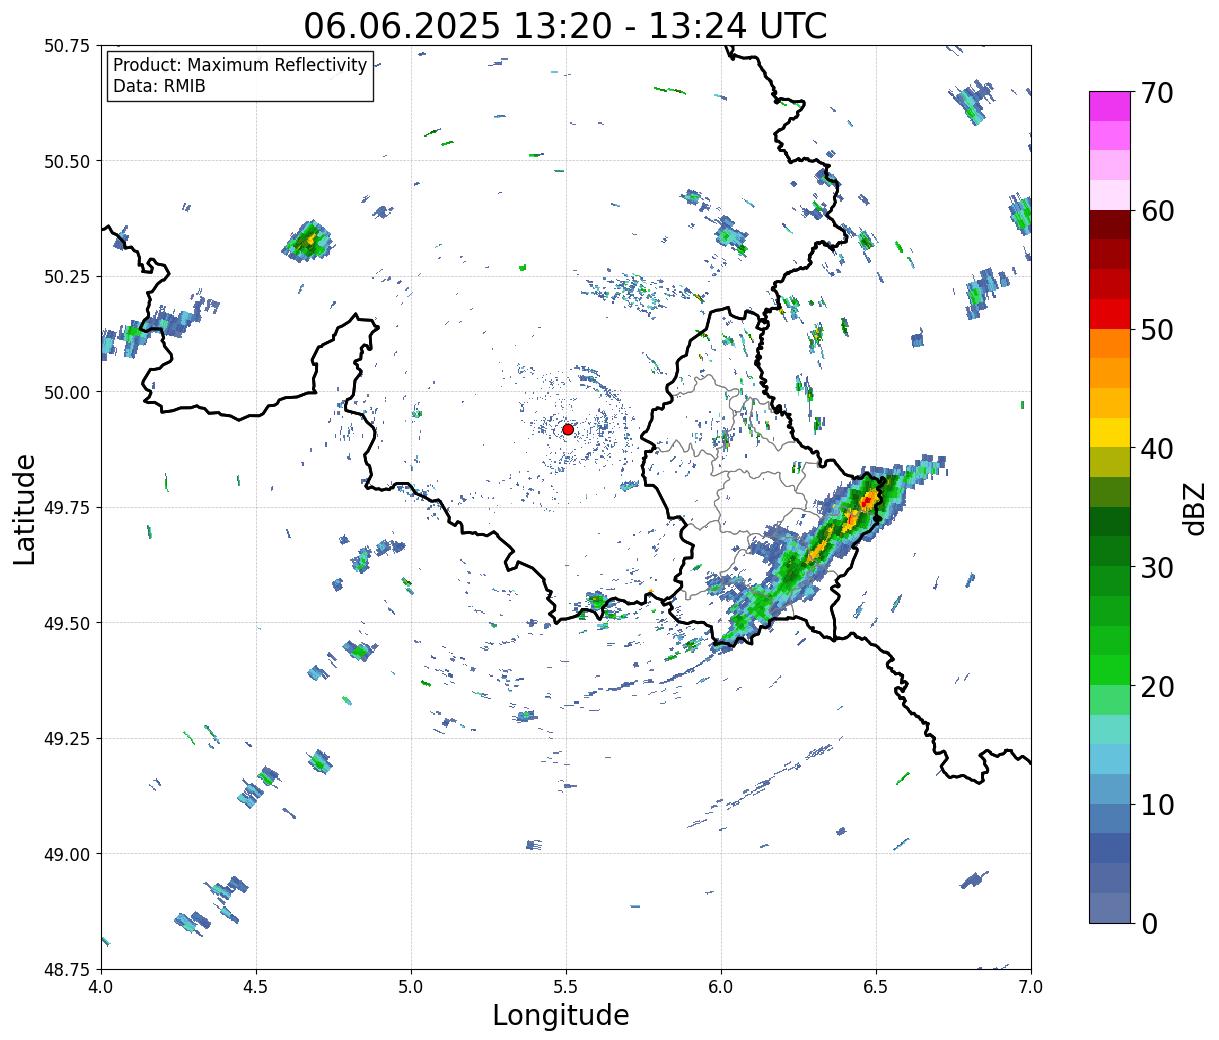This screenshot has width=1219, height=1040.
Task: Click the Latitude axis label
Action: [25, 508]
